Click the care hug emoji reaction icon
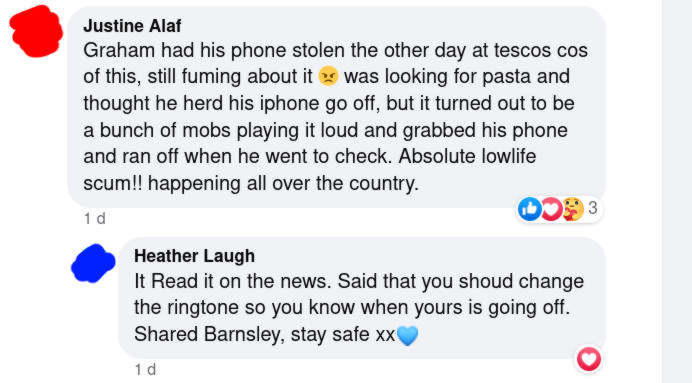 tap(573, 209)
